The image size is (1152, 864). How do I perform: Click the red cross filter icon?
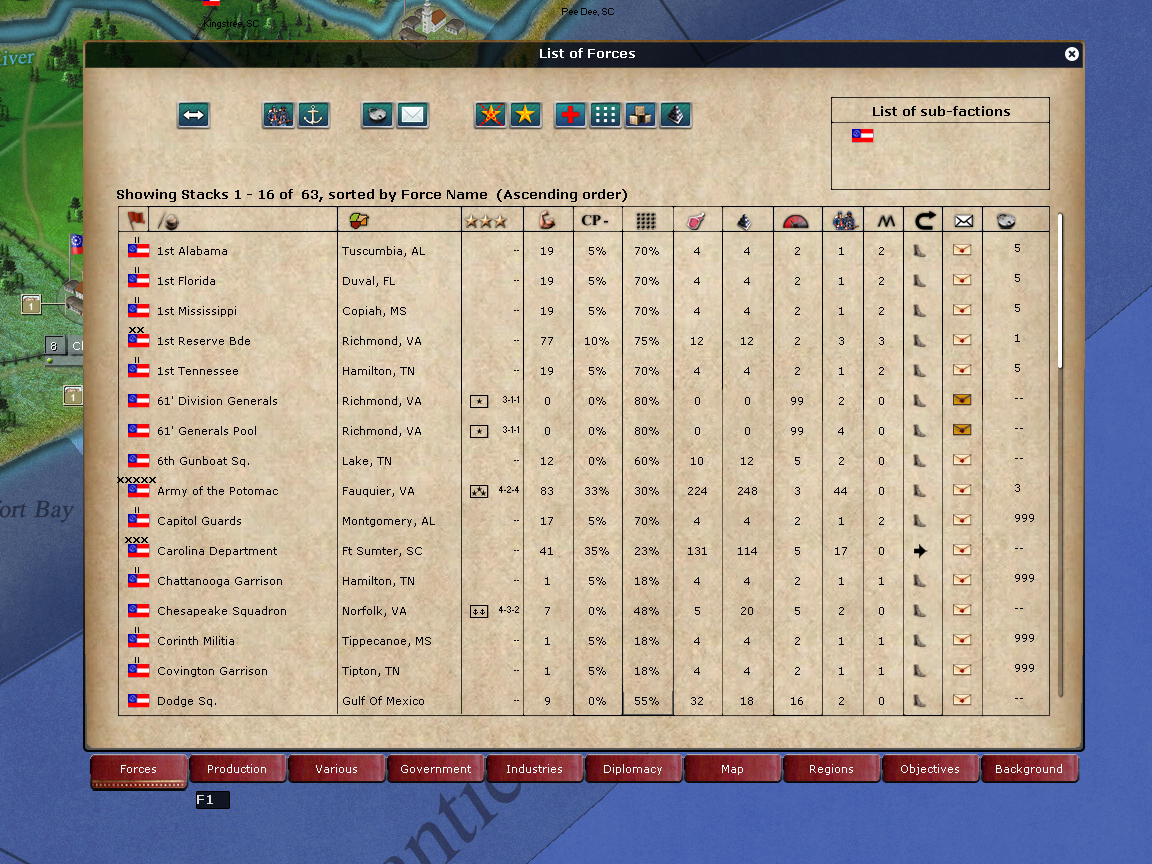pos(570,116)
